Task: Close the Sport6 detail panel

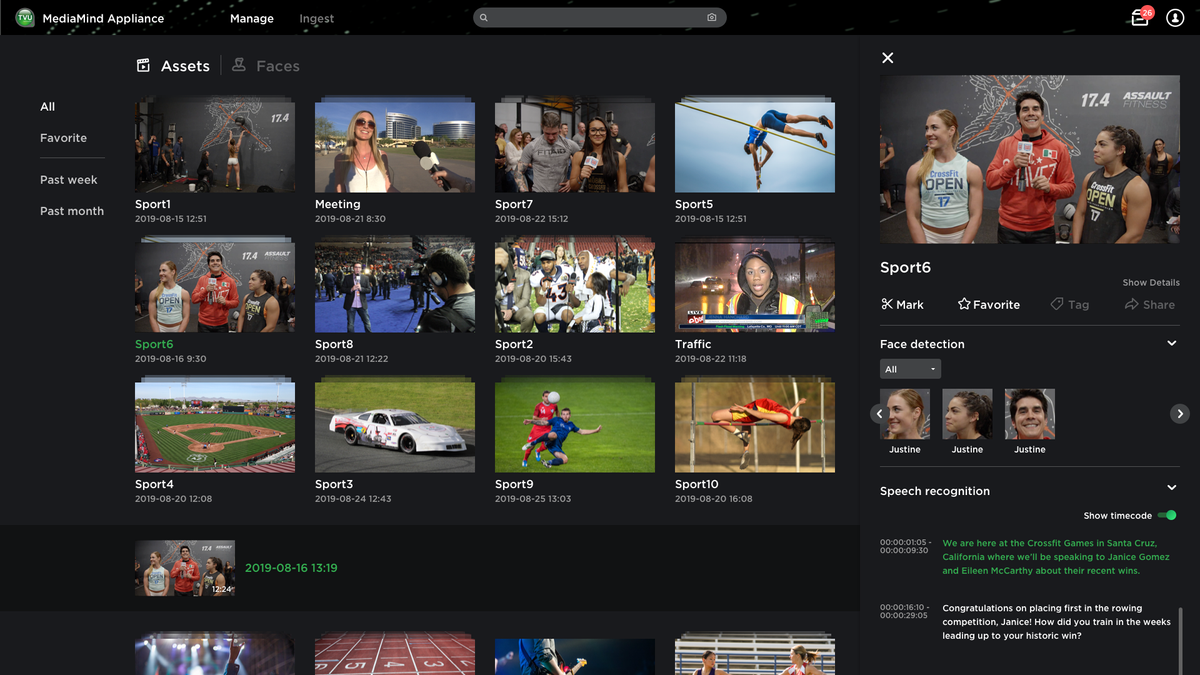Action: [x=887, y=57]
